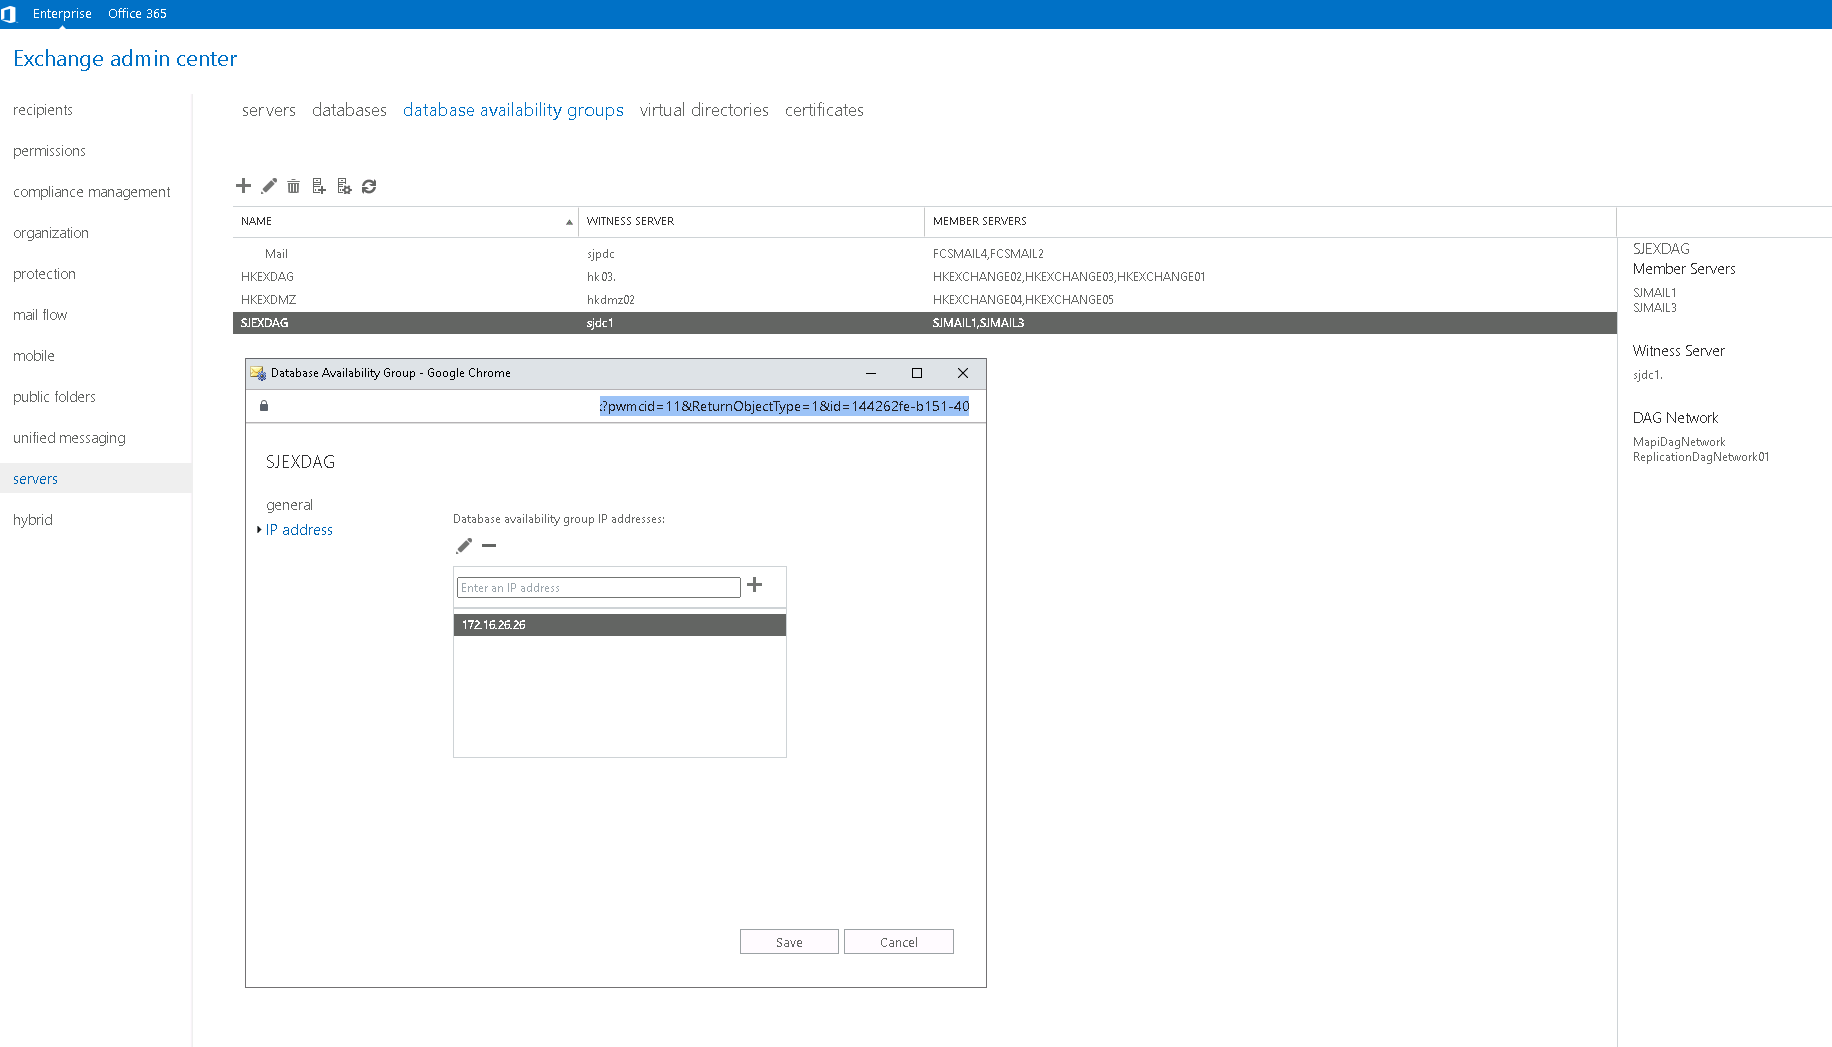Sort by the WITNESS SERVER column header
This screenshot has width=1832, height=1047.
click(751, 221)
